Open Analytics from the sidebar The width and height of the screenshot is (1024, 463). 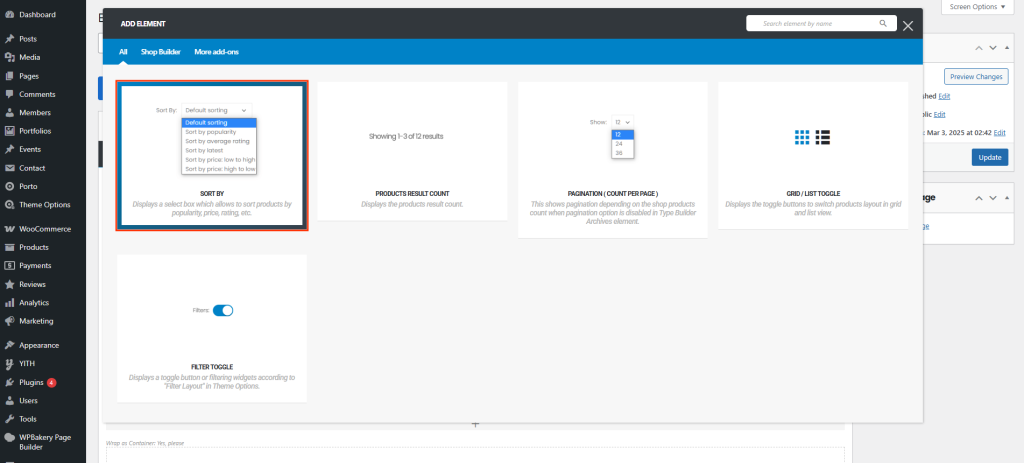[34, 302]
